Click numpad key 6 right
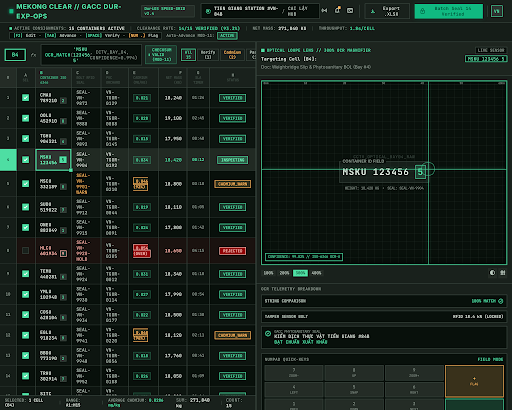 414,390
